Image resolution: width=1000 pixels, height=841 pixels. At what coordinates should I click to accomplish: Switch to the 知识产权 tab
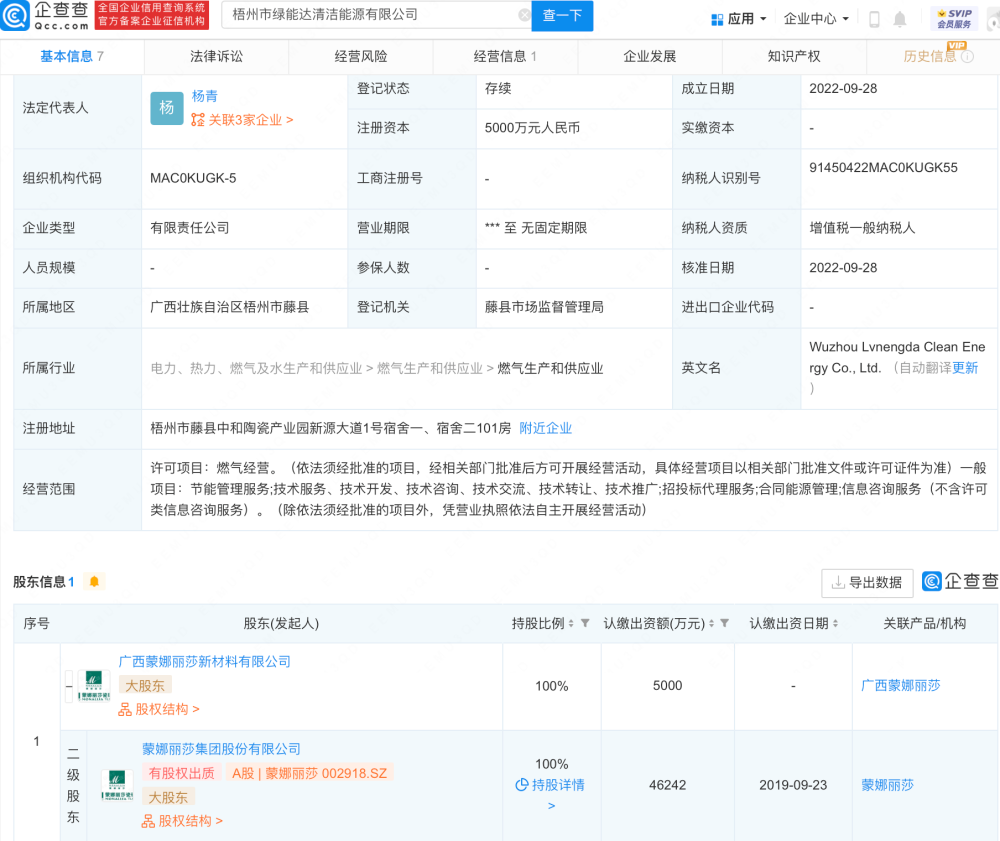[793, 57]
